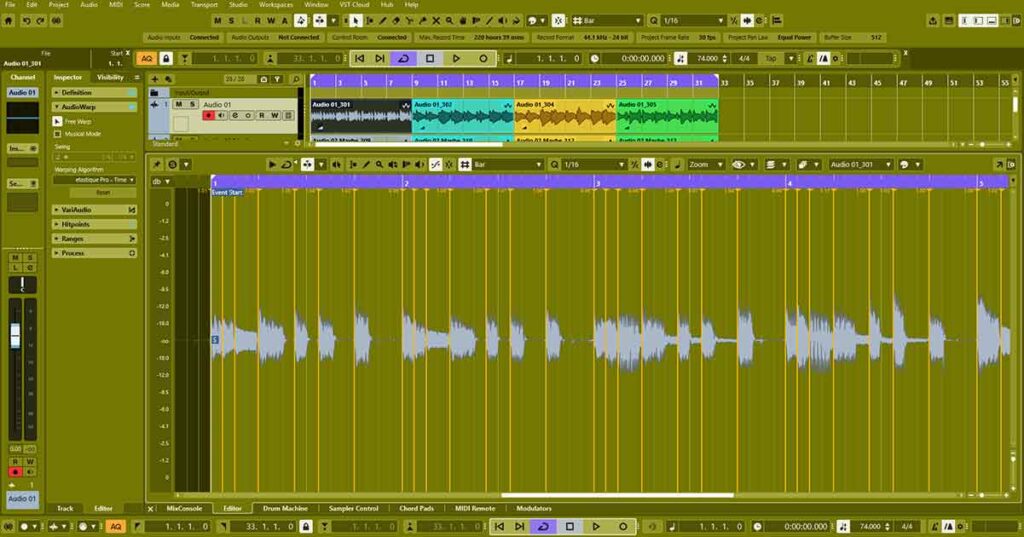Viewport: 1024px width, 537px height.
Task: Click the add track plus icon
Action: (157, 78)
